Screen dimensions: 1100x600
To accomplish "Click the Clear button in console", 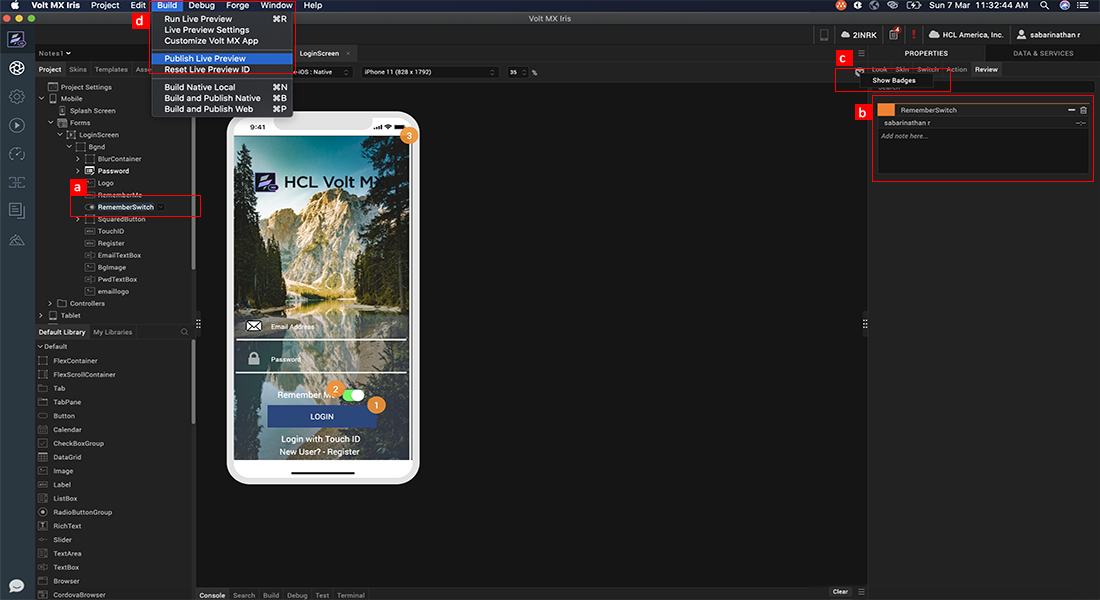I will point(840,592).
